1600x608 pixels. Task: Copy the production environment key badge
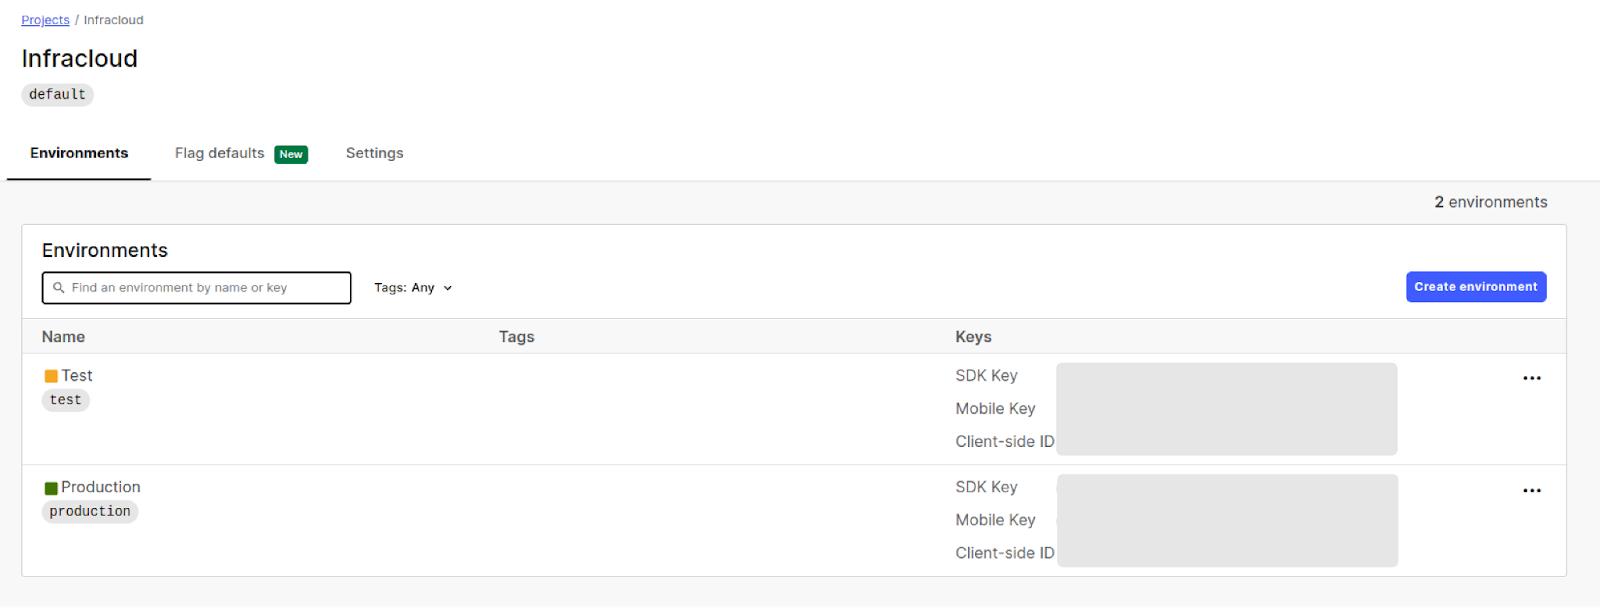tap(90, 512)
